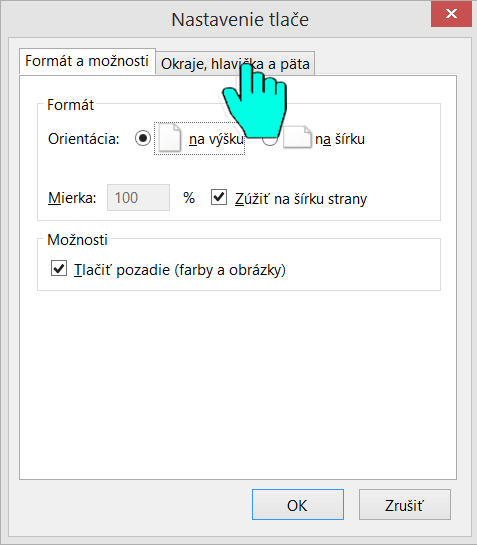Uncheck Zúžiť na šírku strany checkbox
Viewport: 477px width, 545px height.
point(219,197)
